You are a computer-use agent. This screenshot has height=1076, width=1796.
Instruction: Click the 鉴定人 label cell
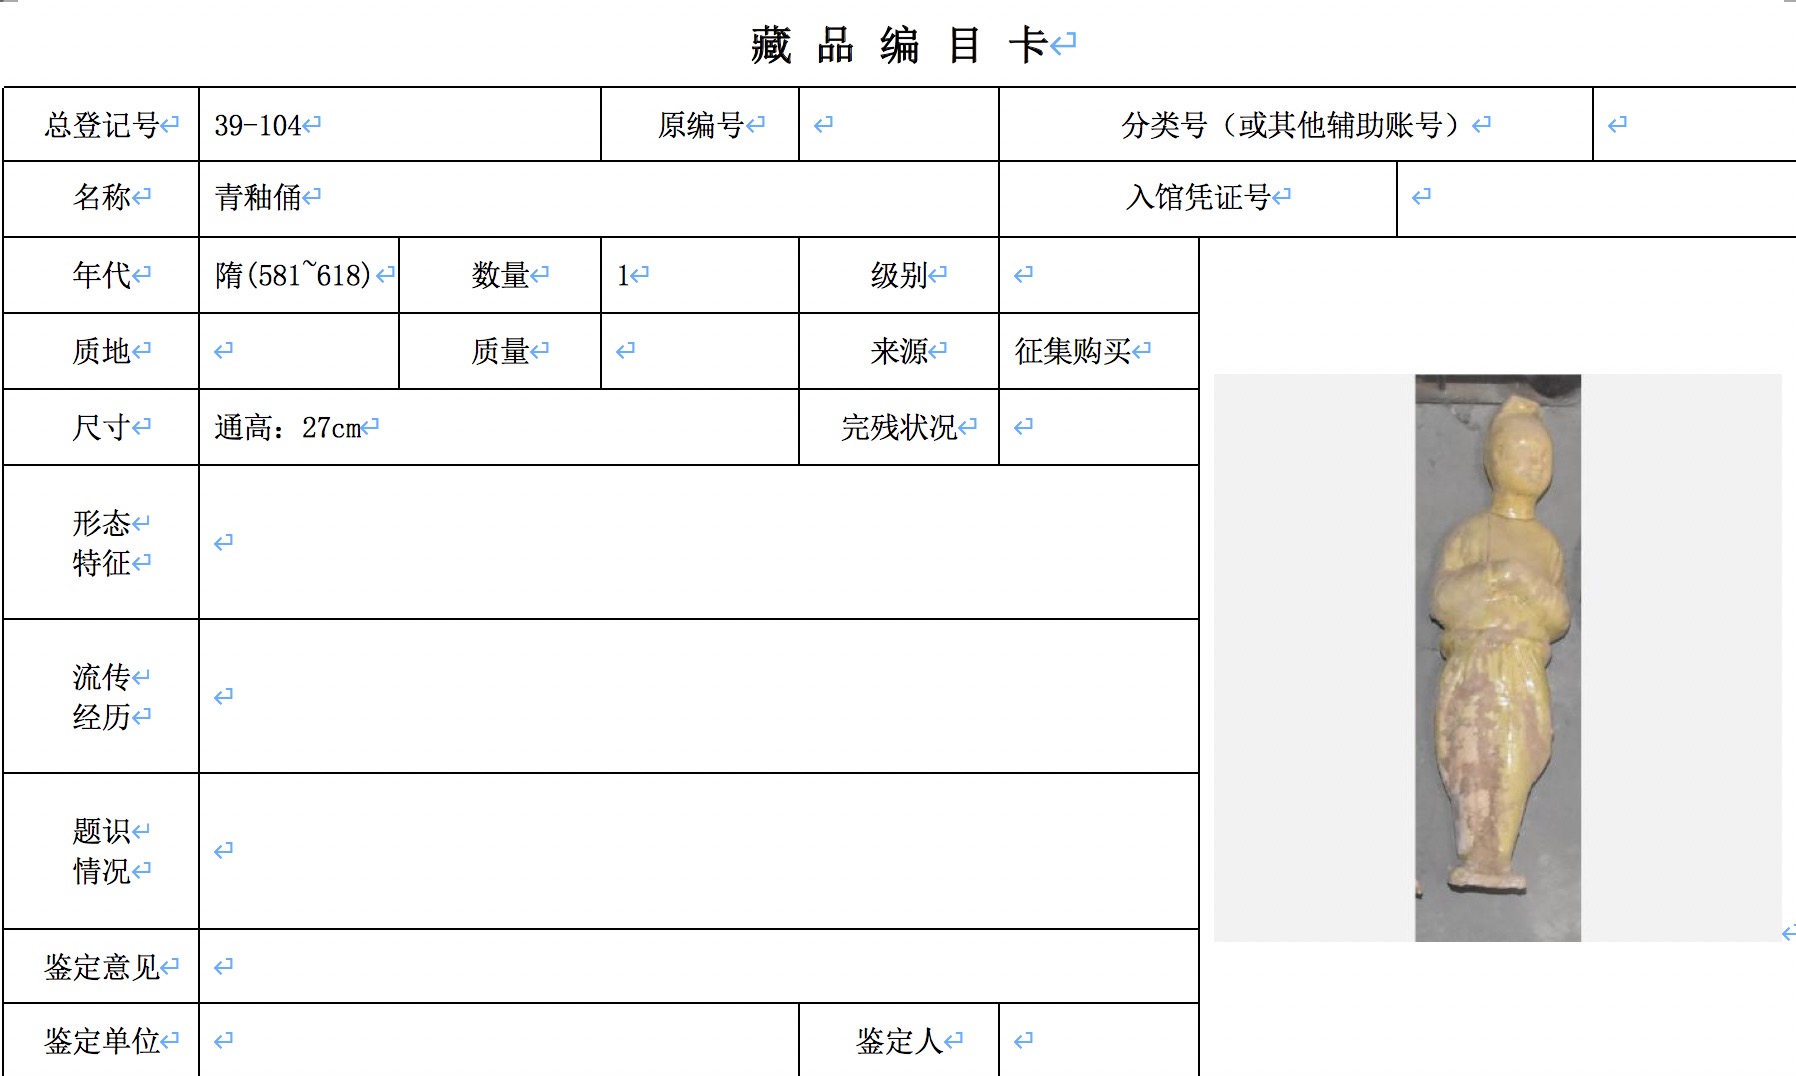(x=899, y=1040)
